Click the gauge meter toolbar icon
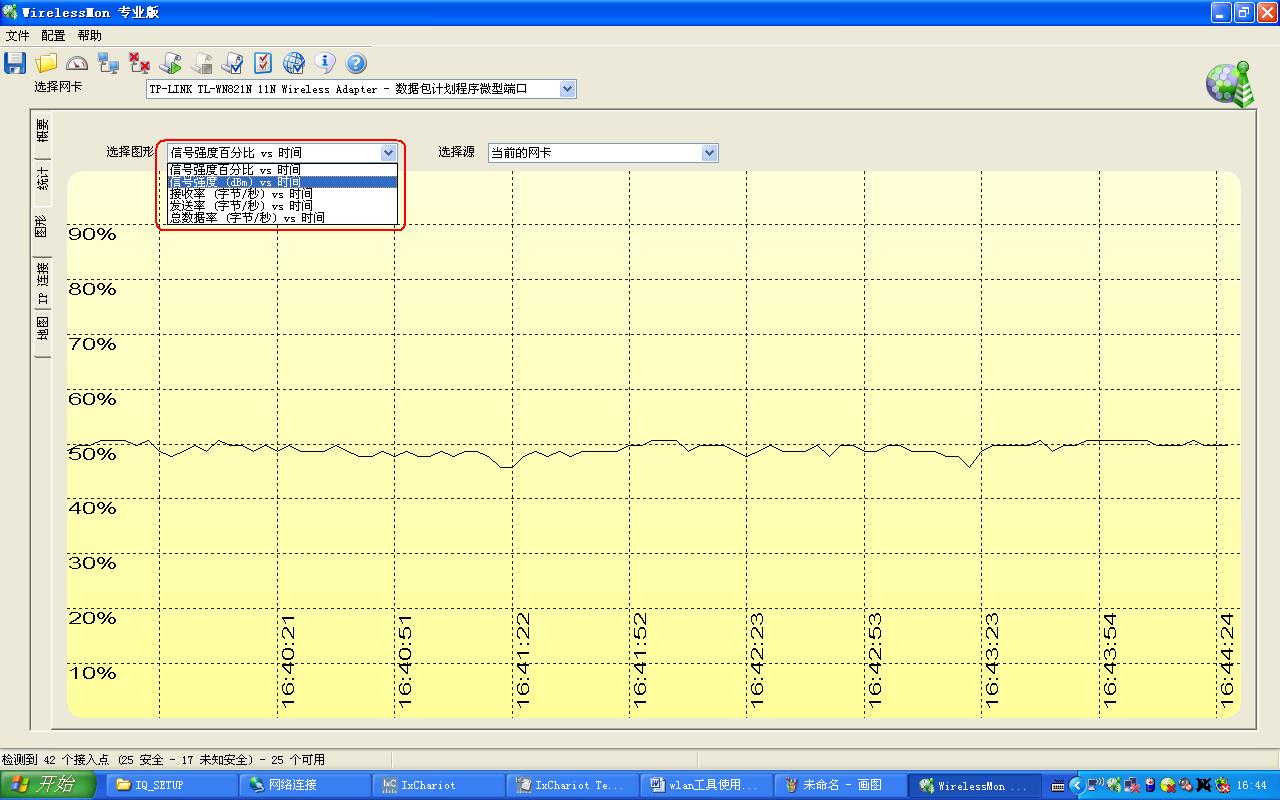Screen dimensions: 1280x800 click(x=77, y=63)
